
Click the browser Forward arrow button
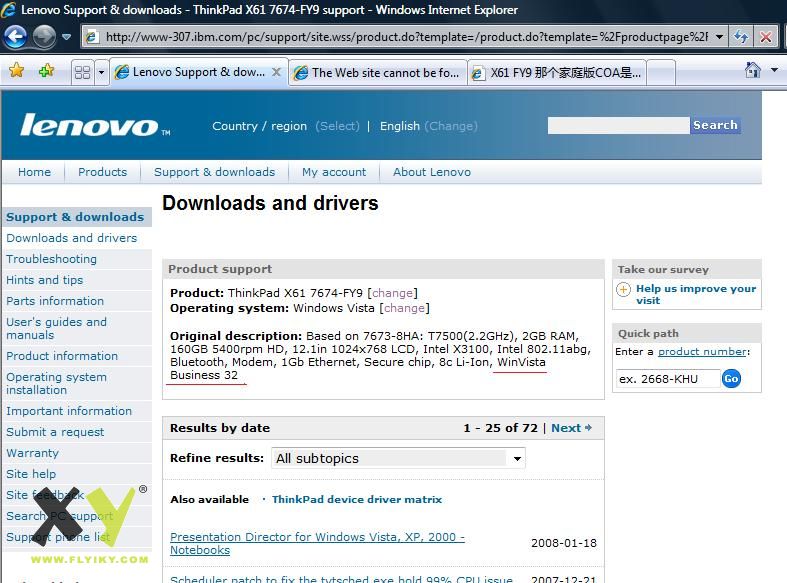(44, 37)
